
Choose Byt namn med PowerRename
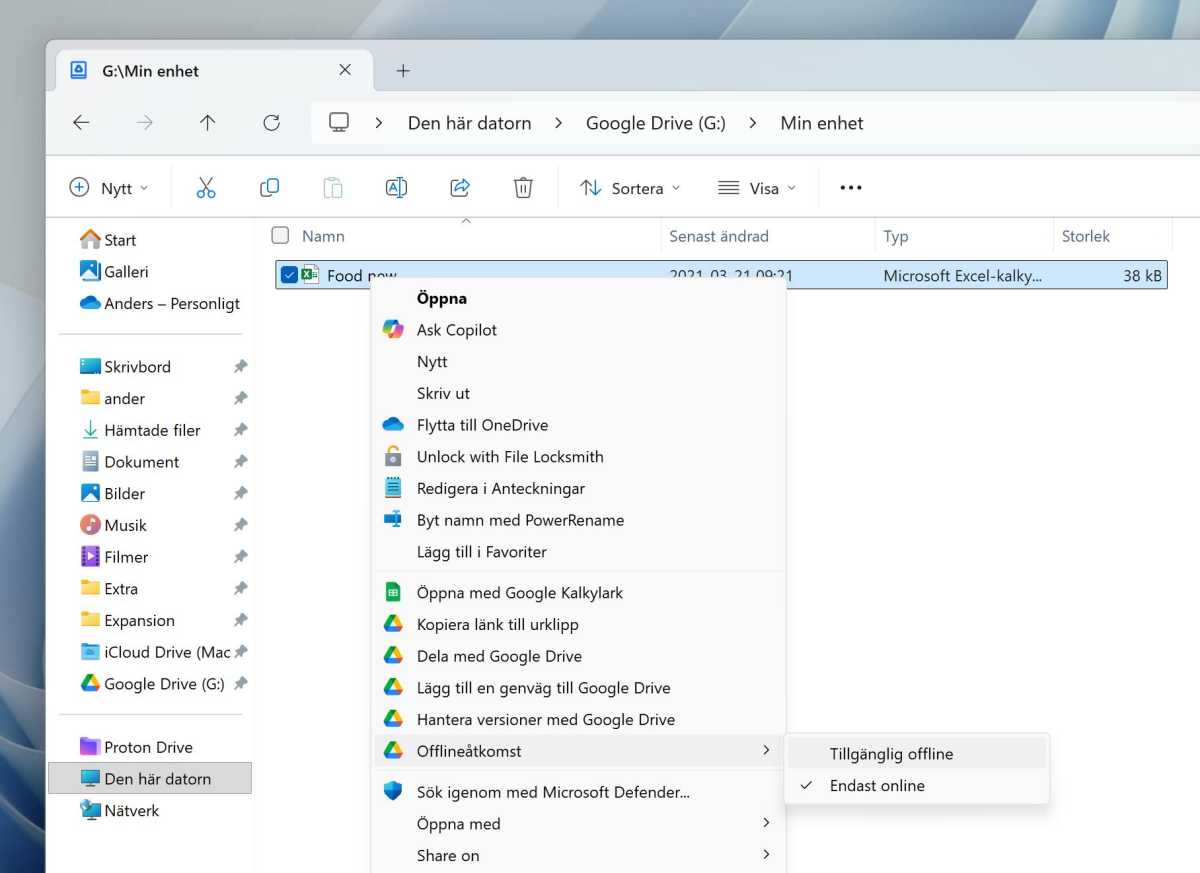point(520,520)
